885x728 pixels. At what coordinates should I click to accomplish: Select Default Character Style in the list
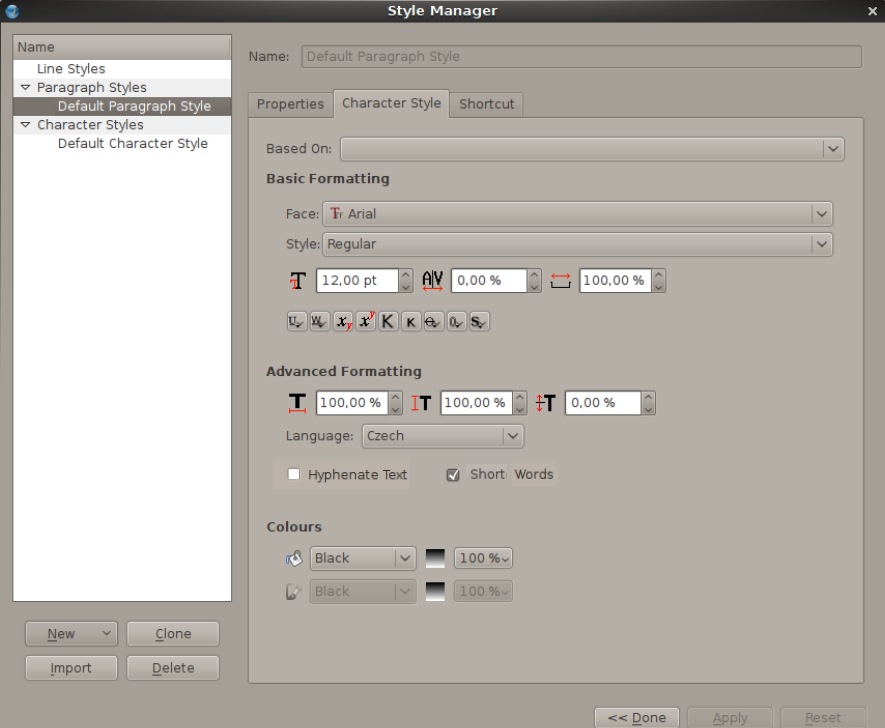tap(132, 144)
